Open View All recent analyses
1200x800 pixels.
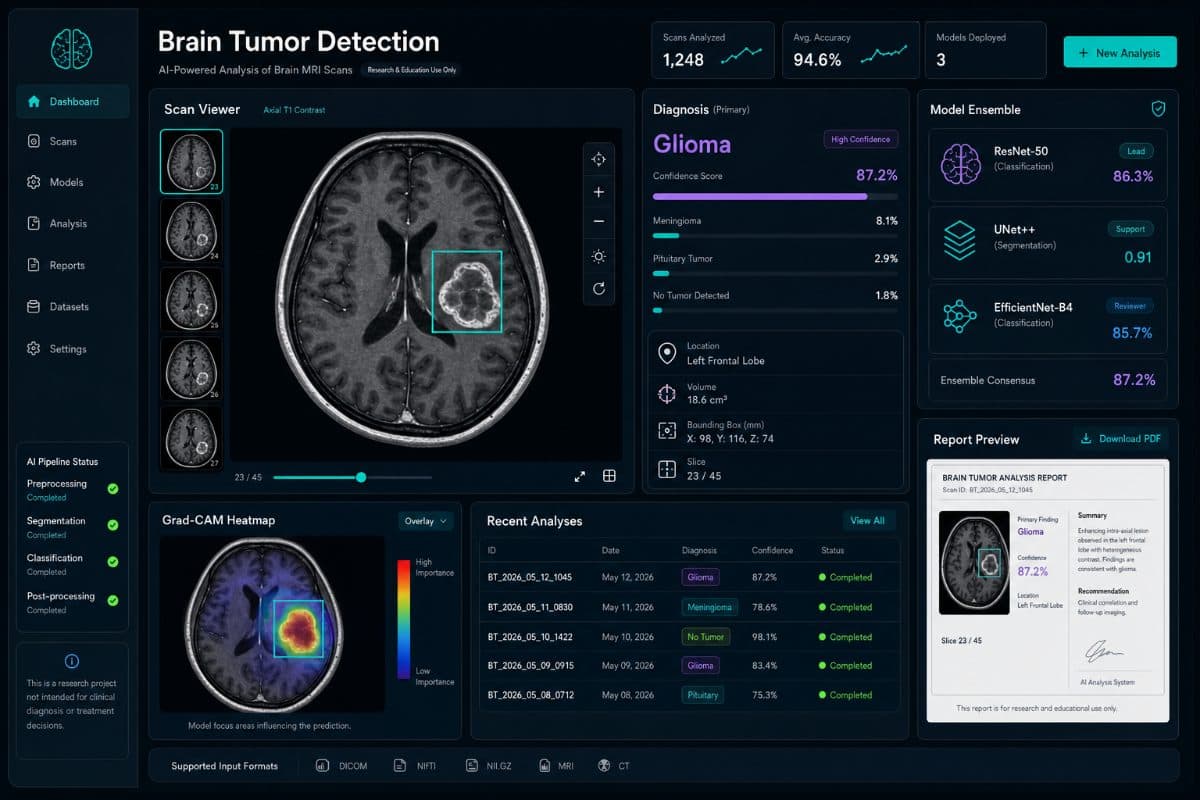point(867,520)
